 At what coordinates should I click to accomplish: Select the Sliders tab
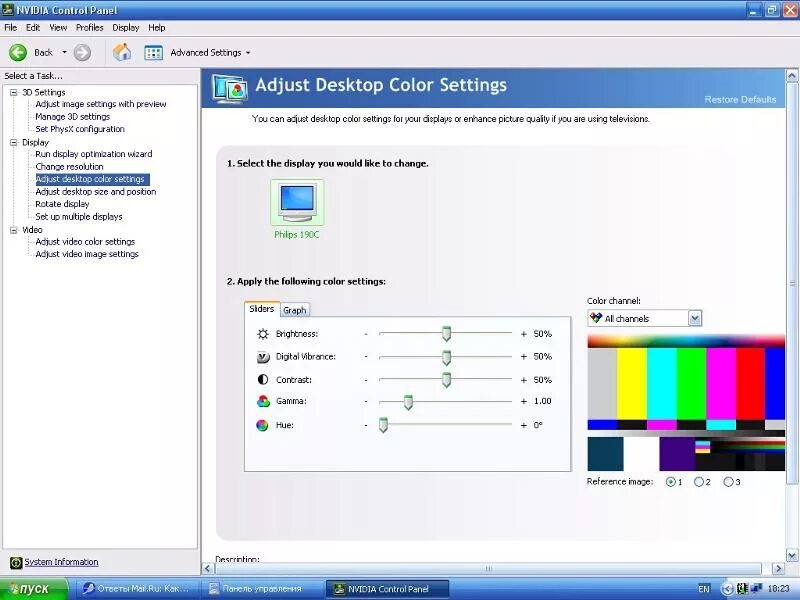coord(262,309)
